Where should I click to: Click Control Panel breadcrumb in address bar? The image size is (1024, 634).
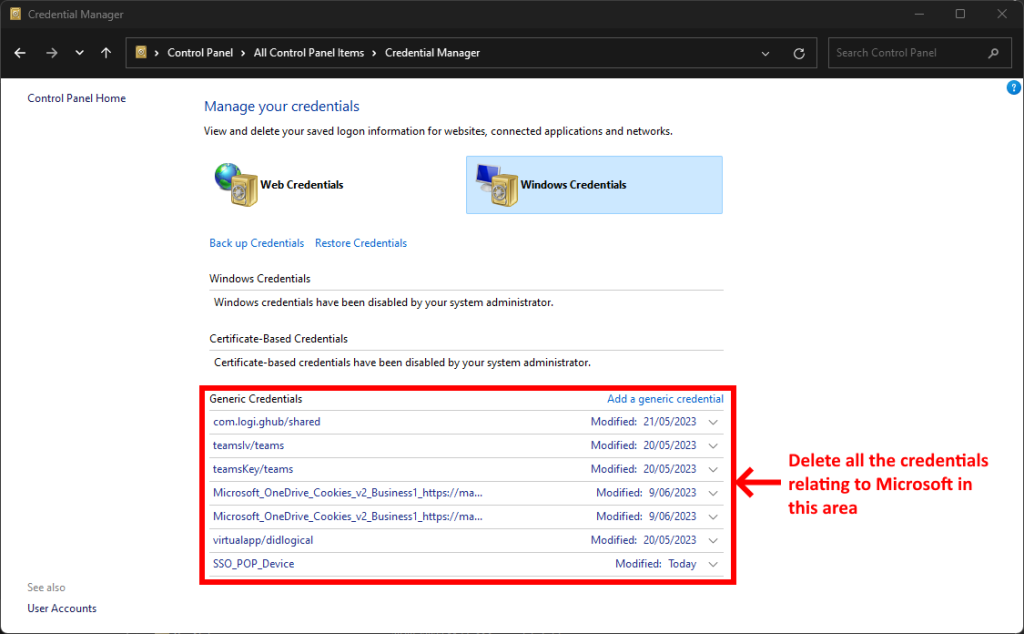(200, 53)
